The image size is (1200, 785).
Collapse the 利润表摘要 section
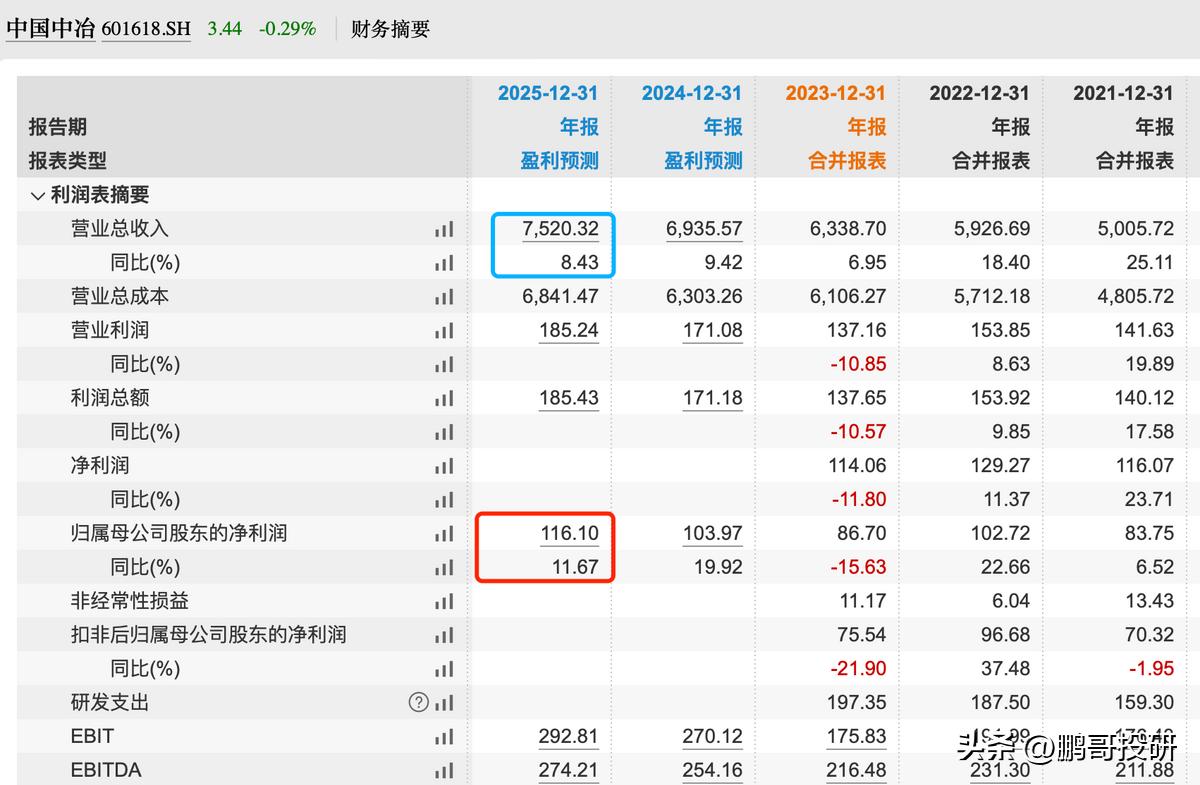pos(36,194)
